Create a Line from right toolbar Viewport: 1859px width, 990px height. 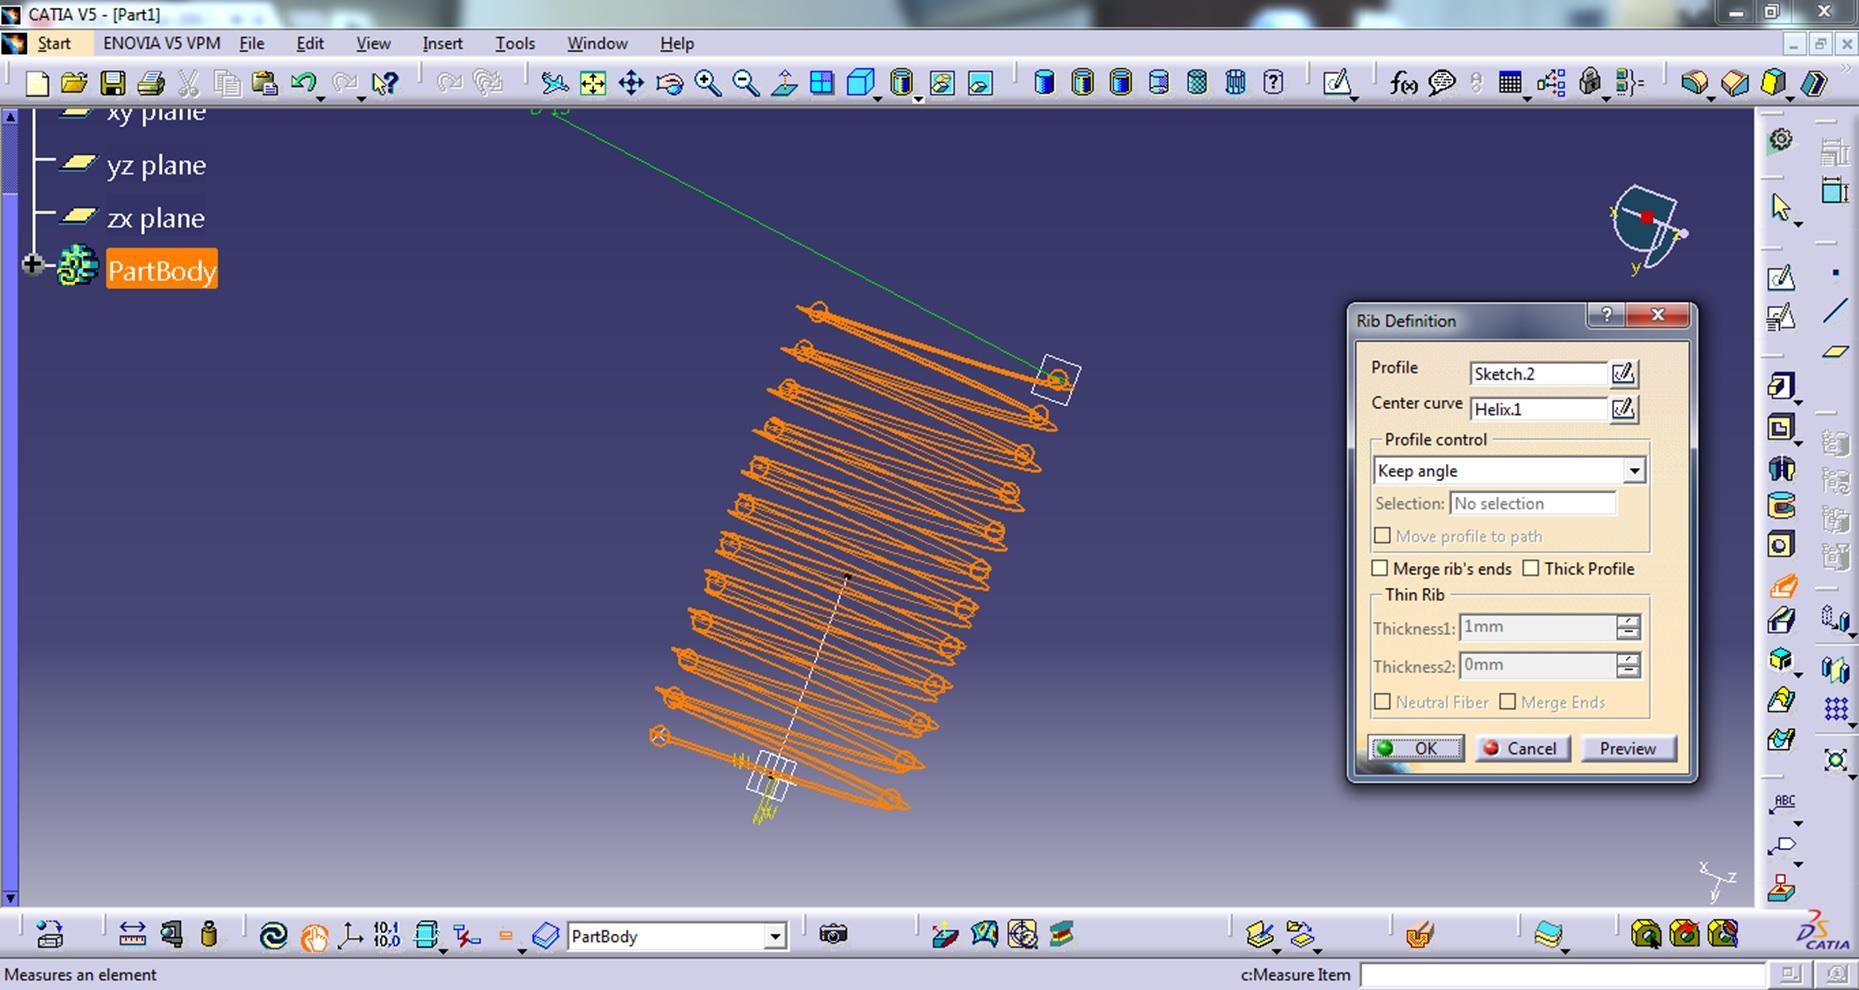coord(1835,312)
